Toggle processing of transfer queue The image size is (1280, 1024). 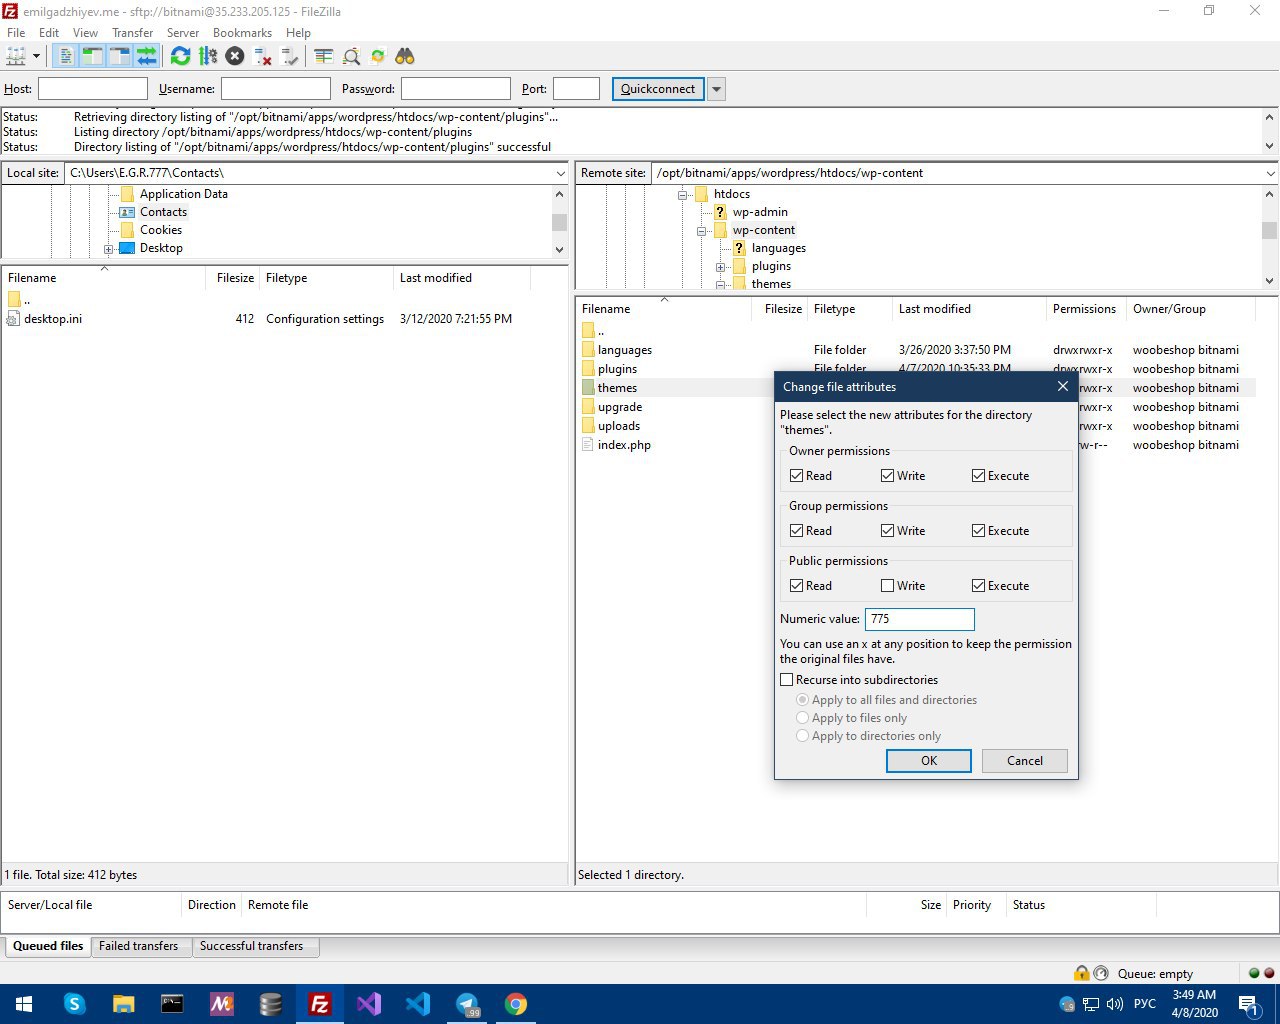tap(208, 57)
